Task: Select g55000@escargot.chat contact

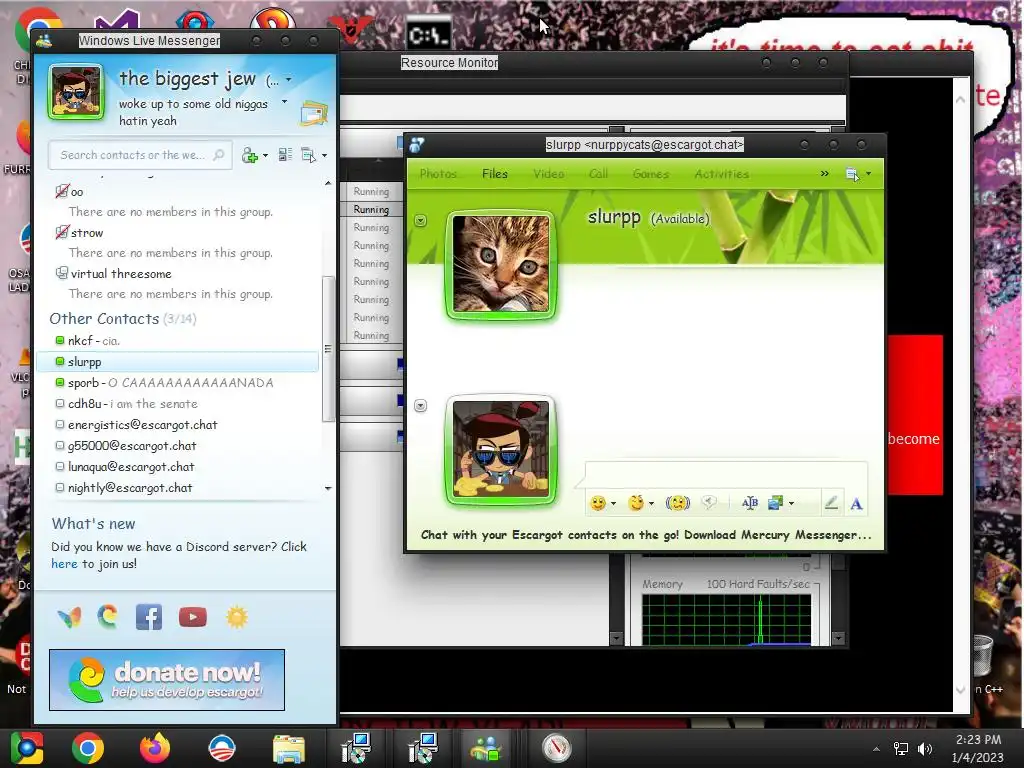Action: 178,445
